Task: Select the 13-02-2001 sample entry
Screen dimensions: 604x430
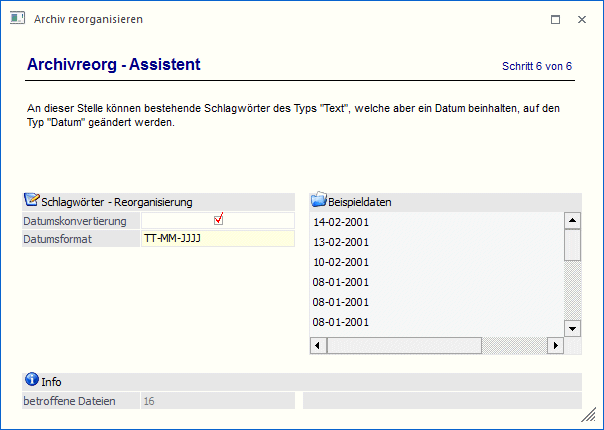Action: (342, 241)
